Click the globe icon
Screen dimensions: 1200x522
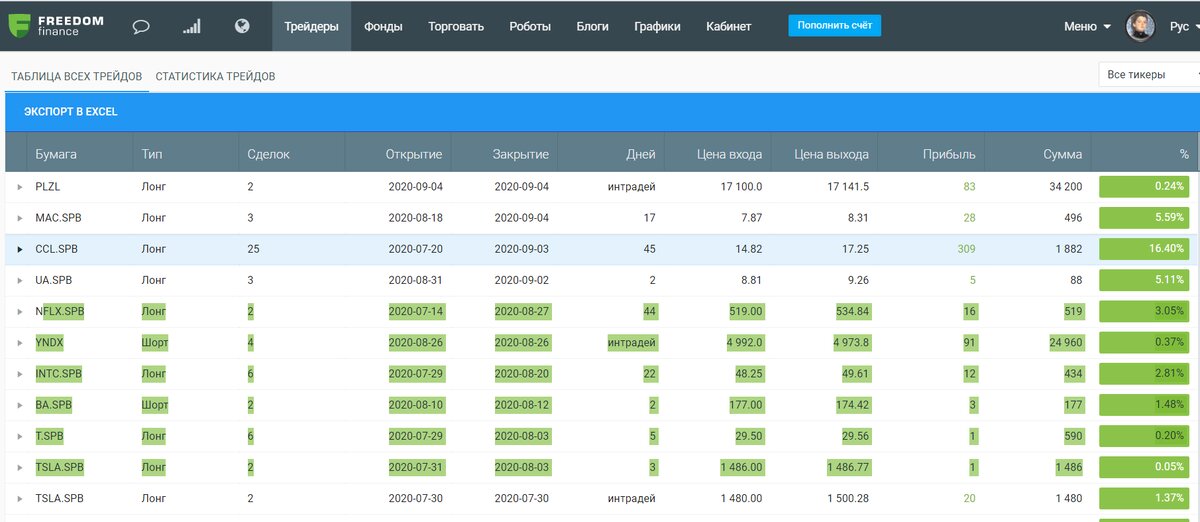242,26
